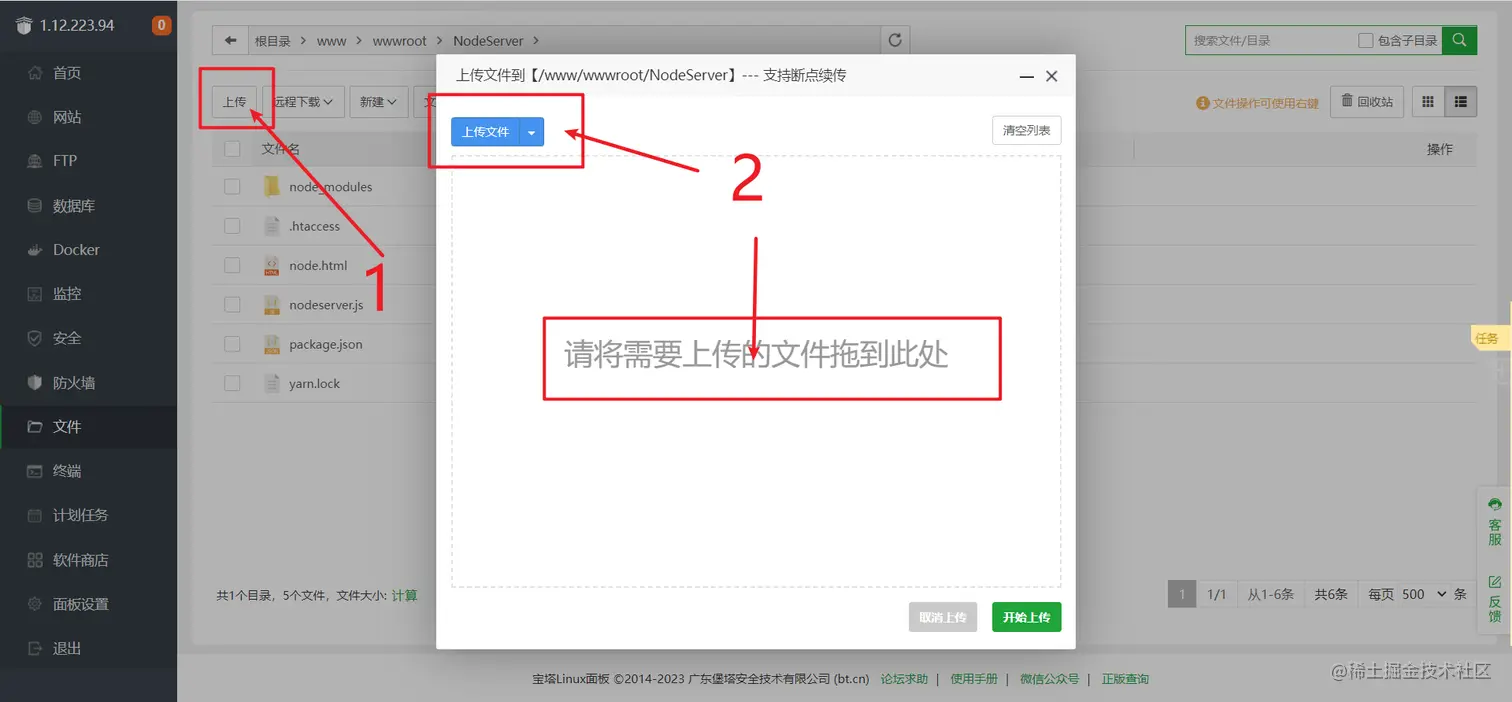Click the yarn.lock file icon

click(271, 383)
